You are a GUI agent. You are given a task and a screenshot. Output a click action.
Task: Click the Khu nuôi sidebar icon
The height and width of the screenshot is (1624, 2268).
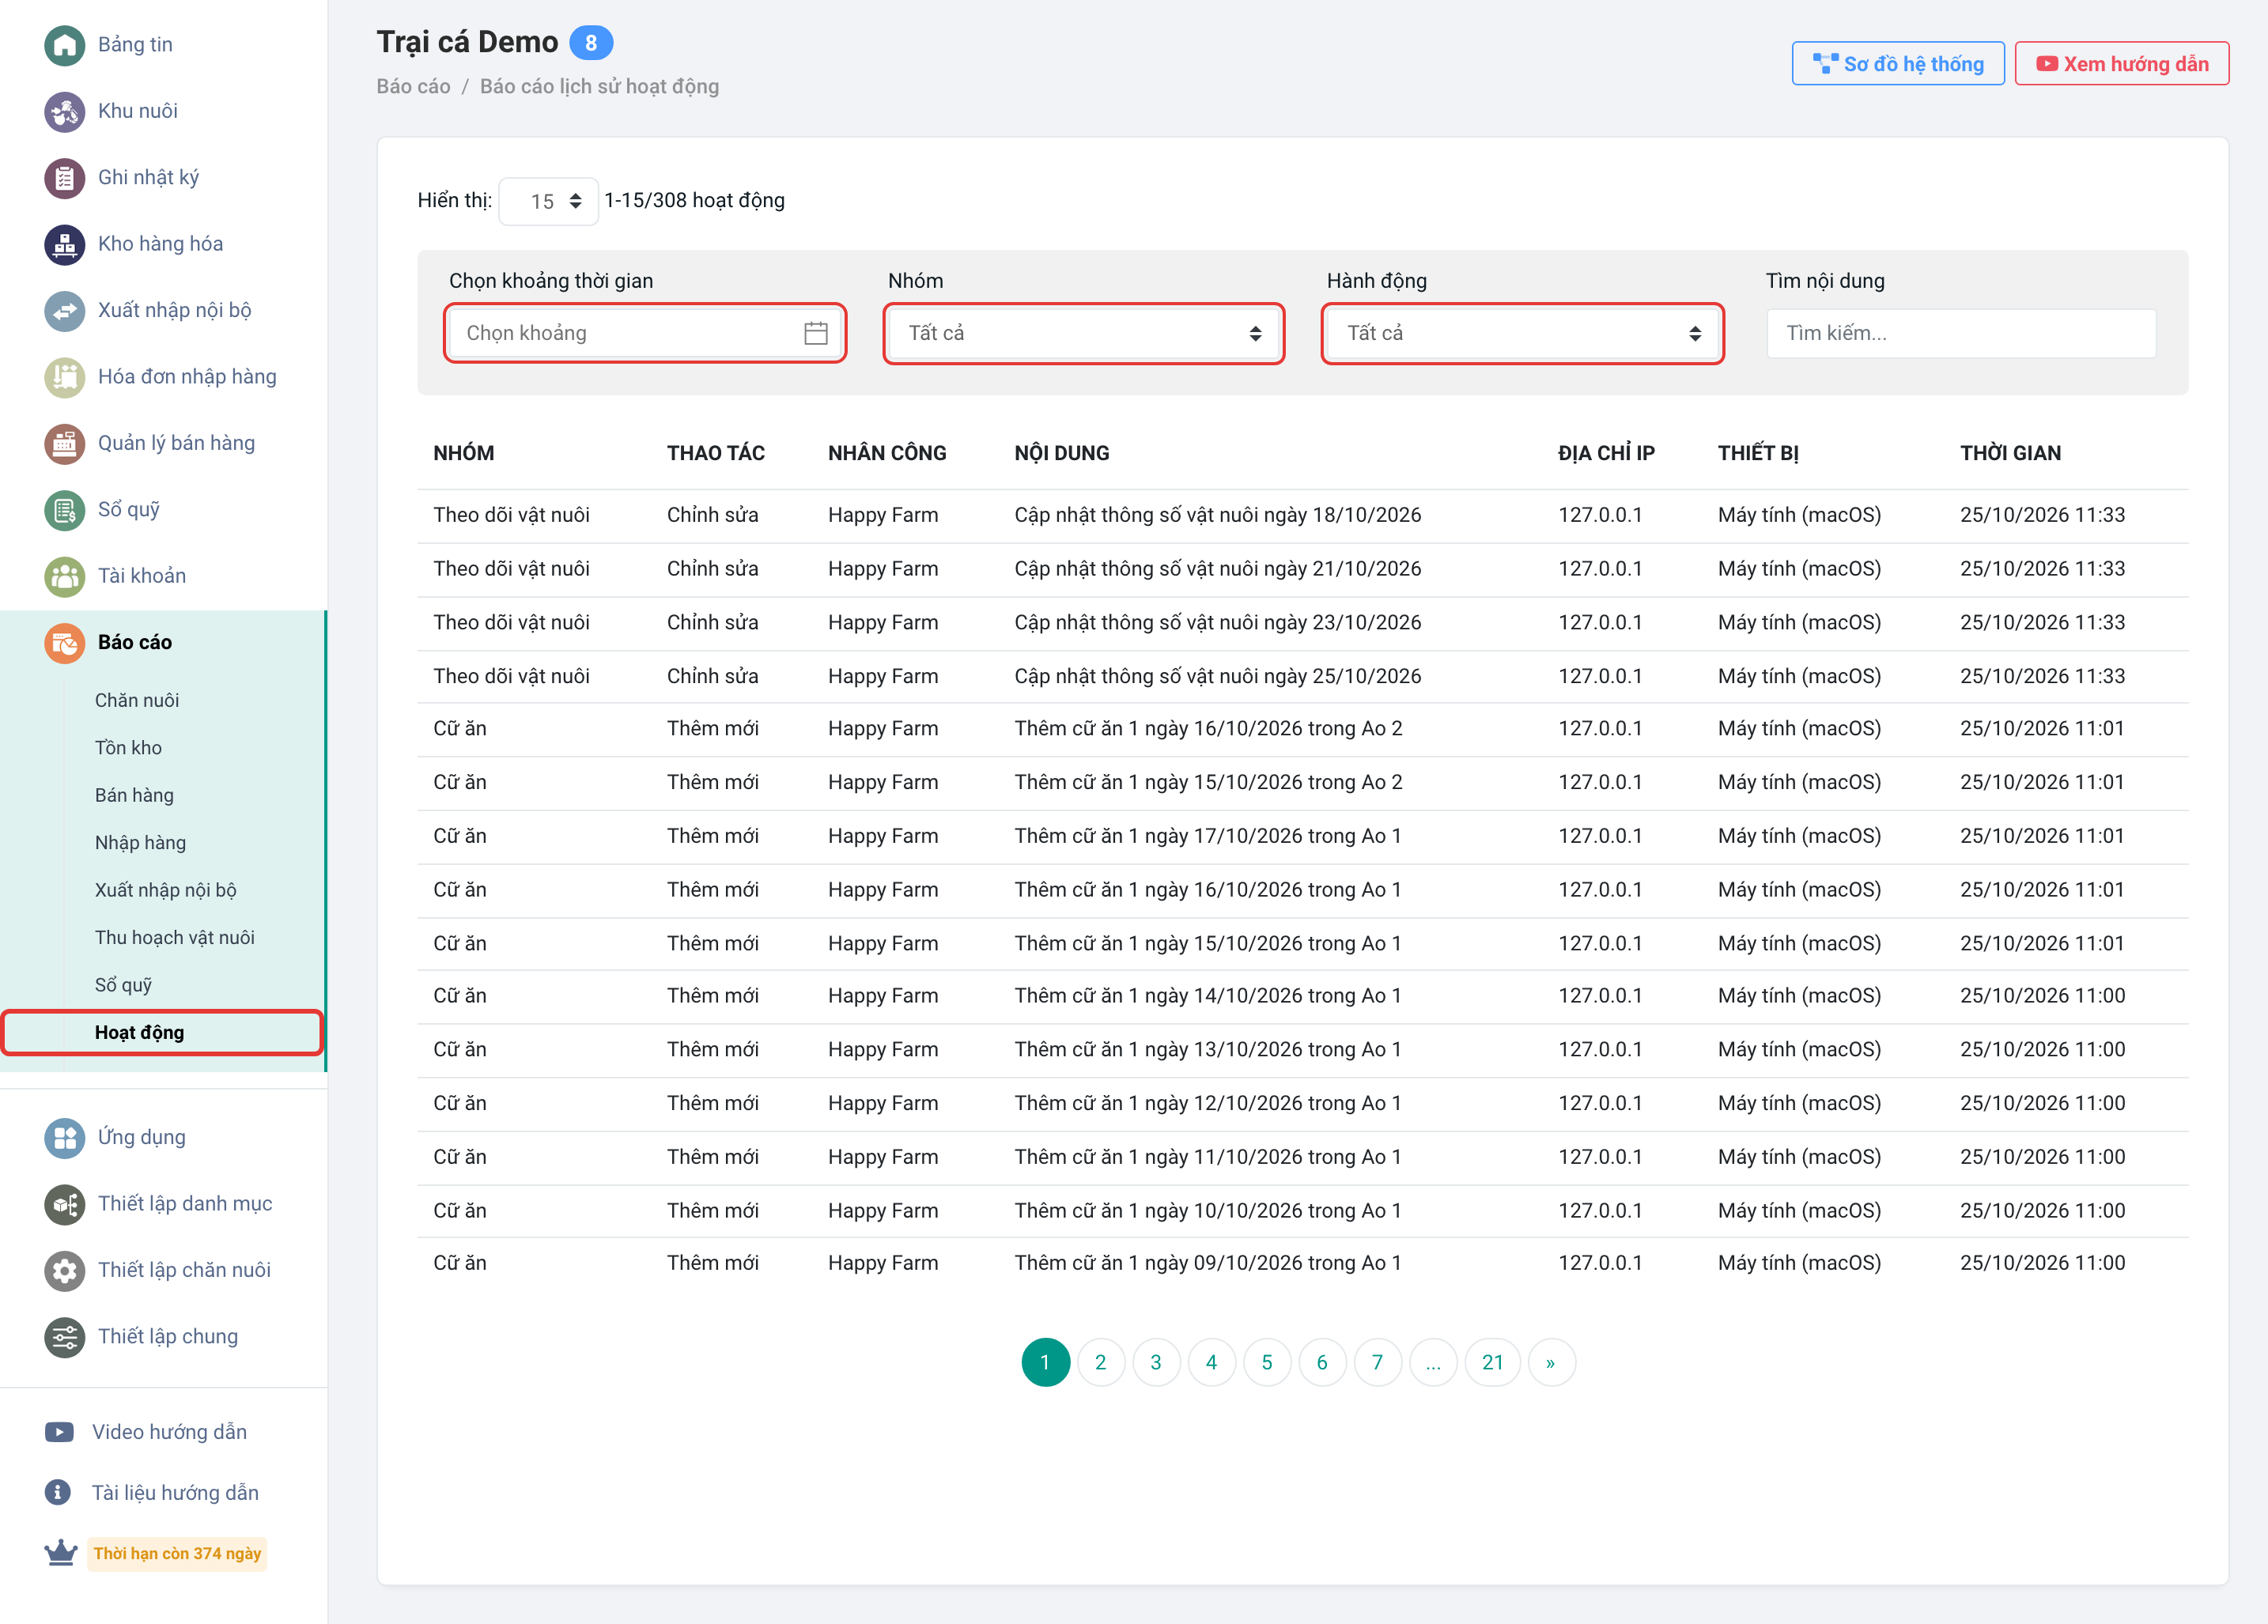click(x=64, y=111)
